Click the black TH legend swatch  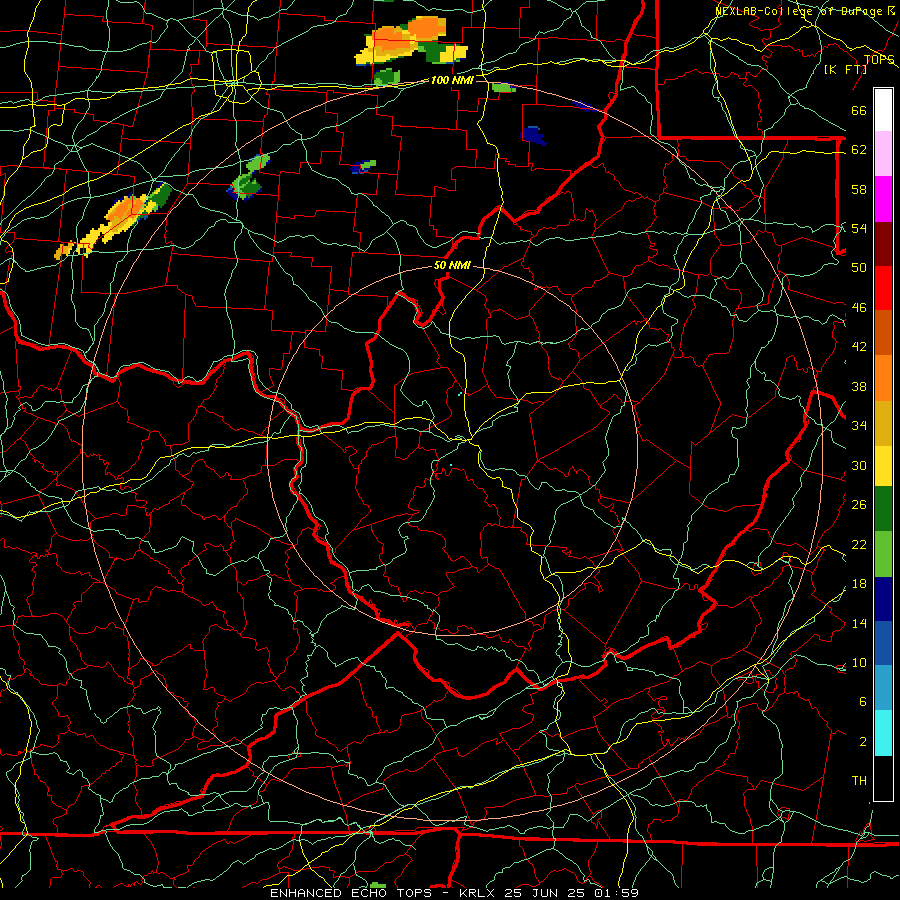883,778
